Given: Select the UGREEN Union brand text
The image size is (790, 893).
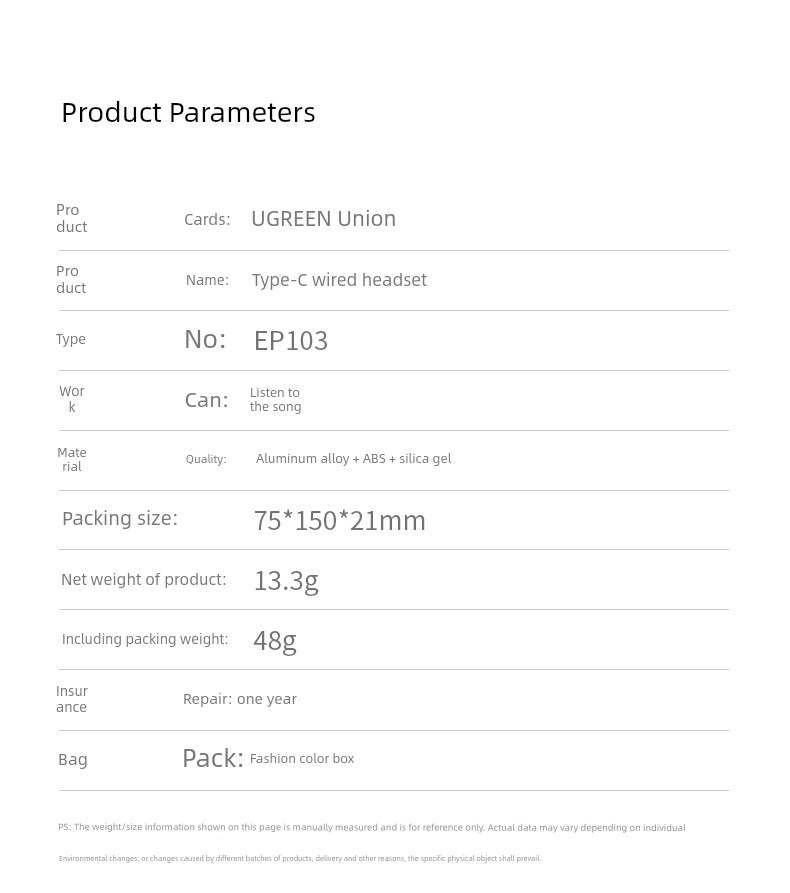Looking at the screenshot, I should 324,219.
